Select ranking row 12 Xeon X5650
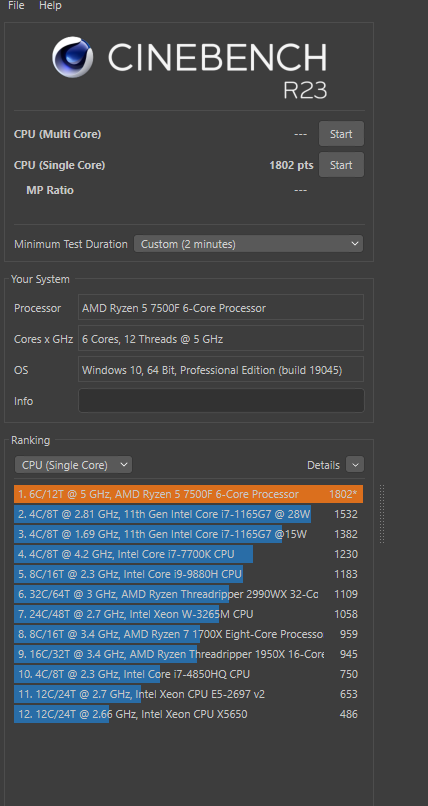This screenshot has height=806, width=428. (x=189, y=714)
